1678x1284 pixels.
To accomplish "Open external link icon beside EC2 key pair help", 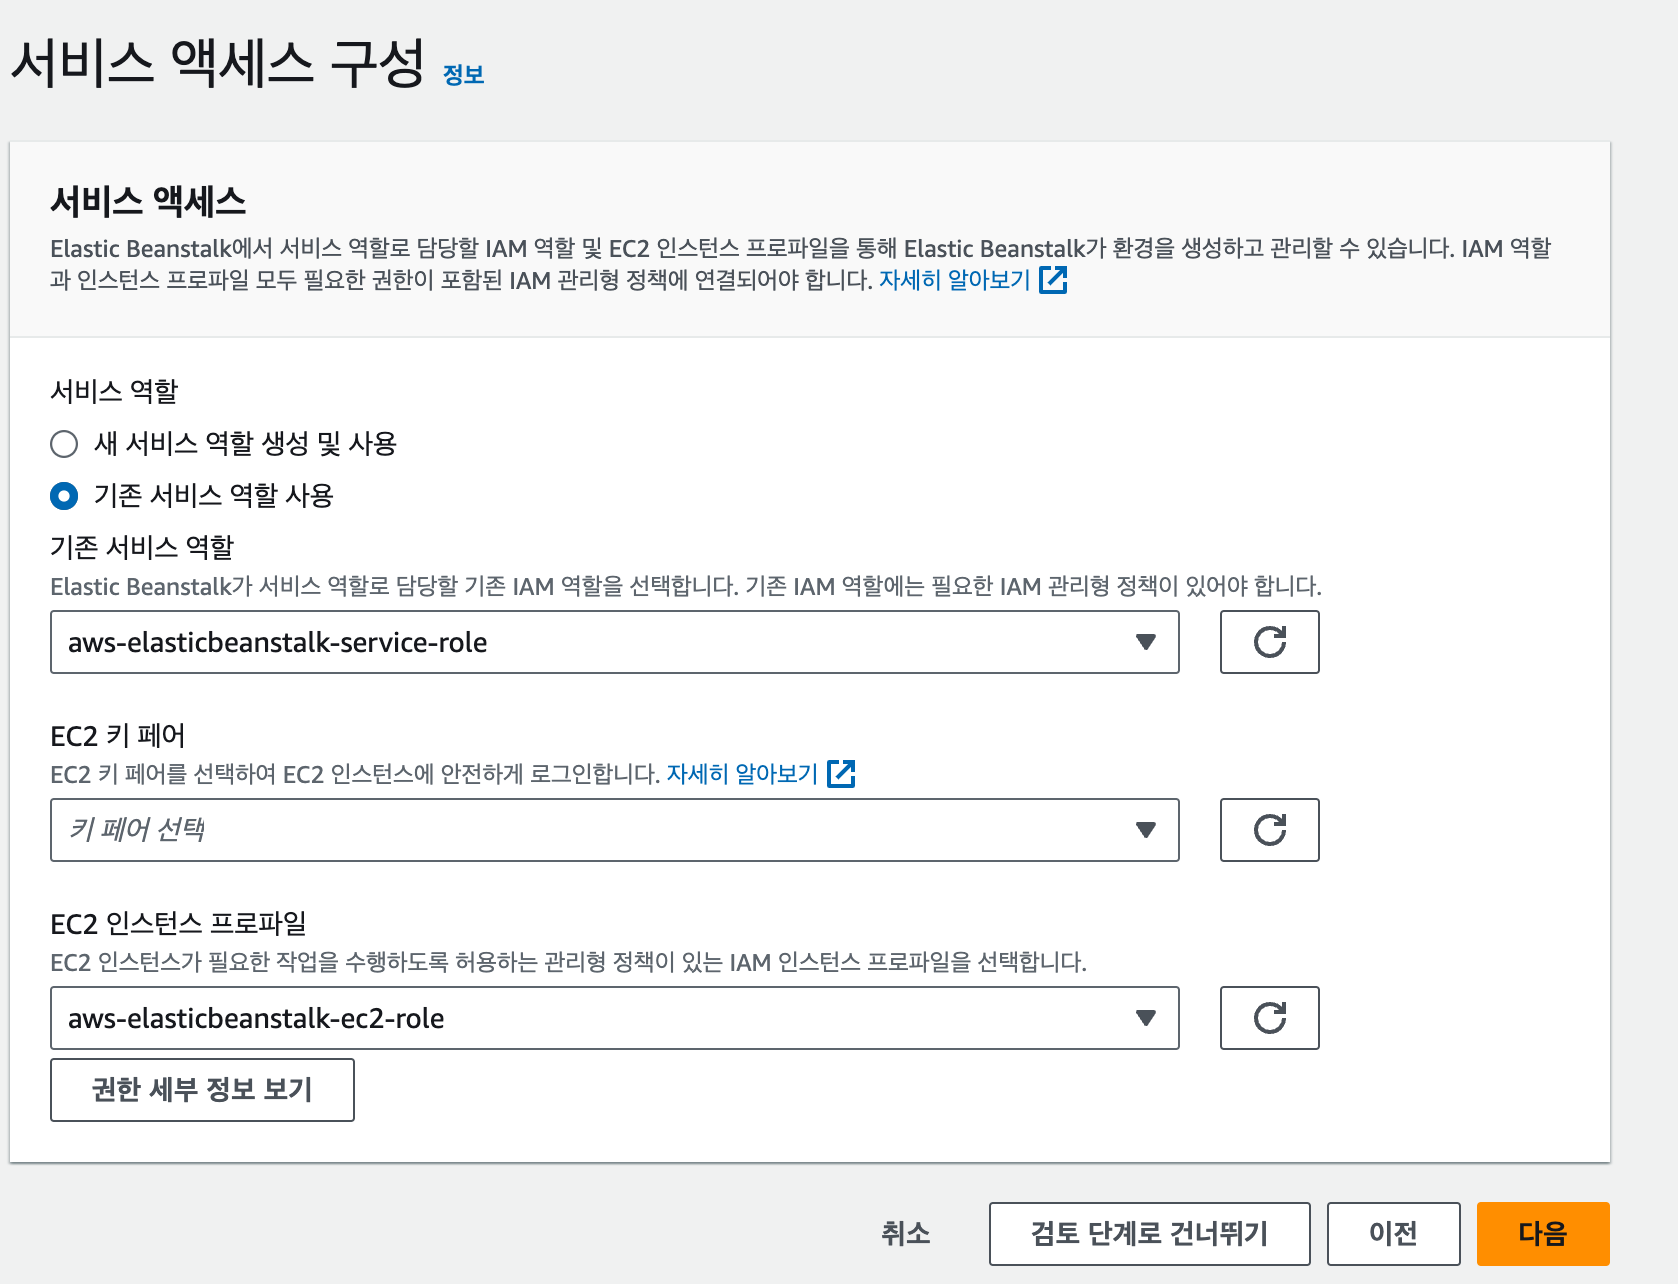I will point(841,774).
